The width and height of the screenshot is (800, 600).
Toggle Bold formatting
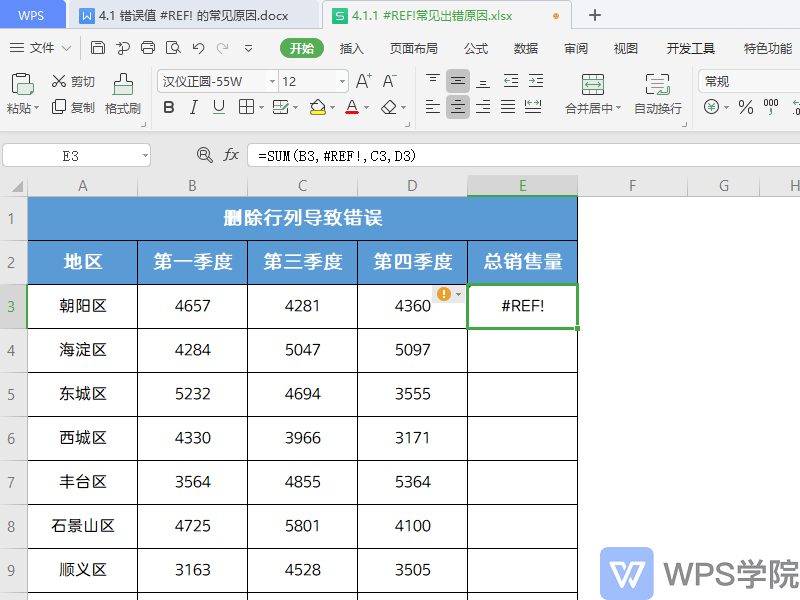coord(169,108)
